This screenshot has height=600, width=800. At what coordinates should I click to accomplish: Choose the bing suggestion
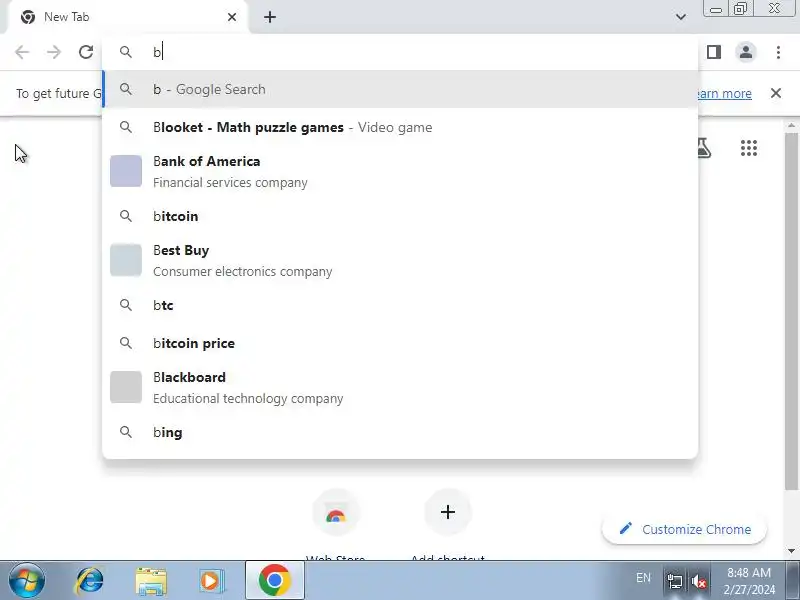pos(401,432)
